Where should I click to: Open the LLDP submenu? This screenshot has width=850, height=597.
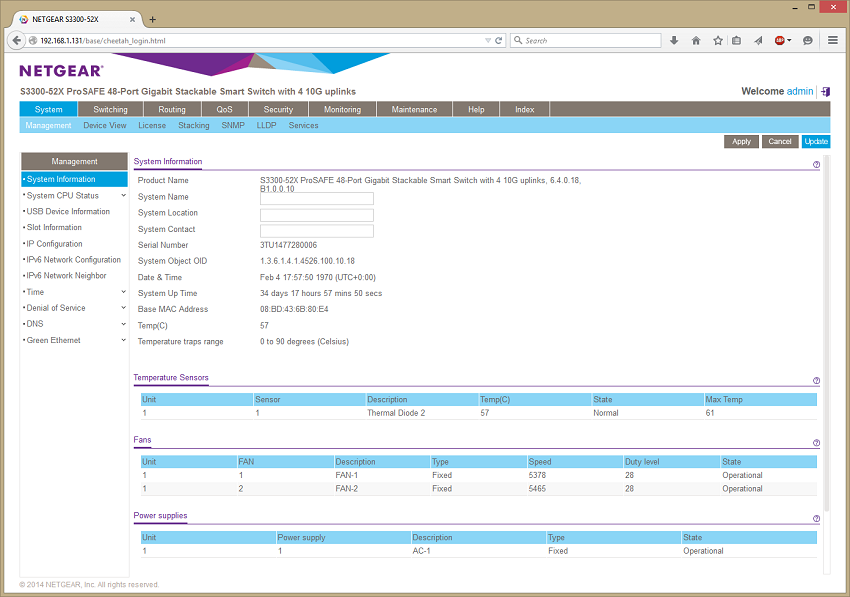pyautogui.click(x=267, y=125)
